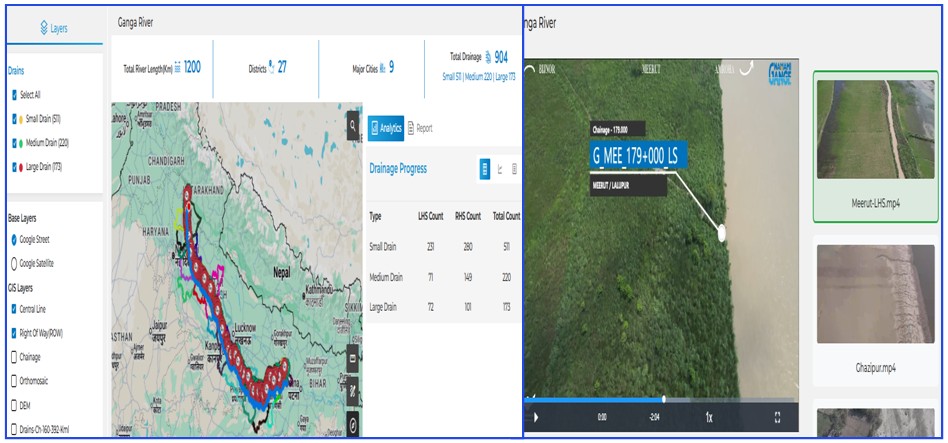Click the document list view icon
Screen dimensions: 948x443
coord(514,169)
